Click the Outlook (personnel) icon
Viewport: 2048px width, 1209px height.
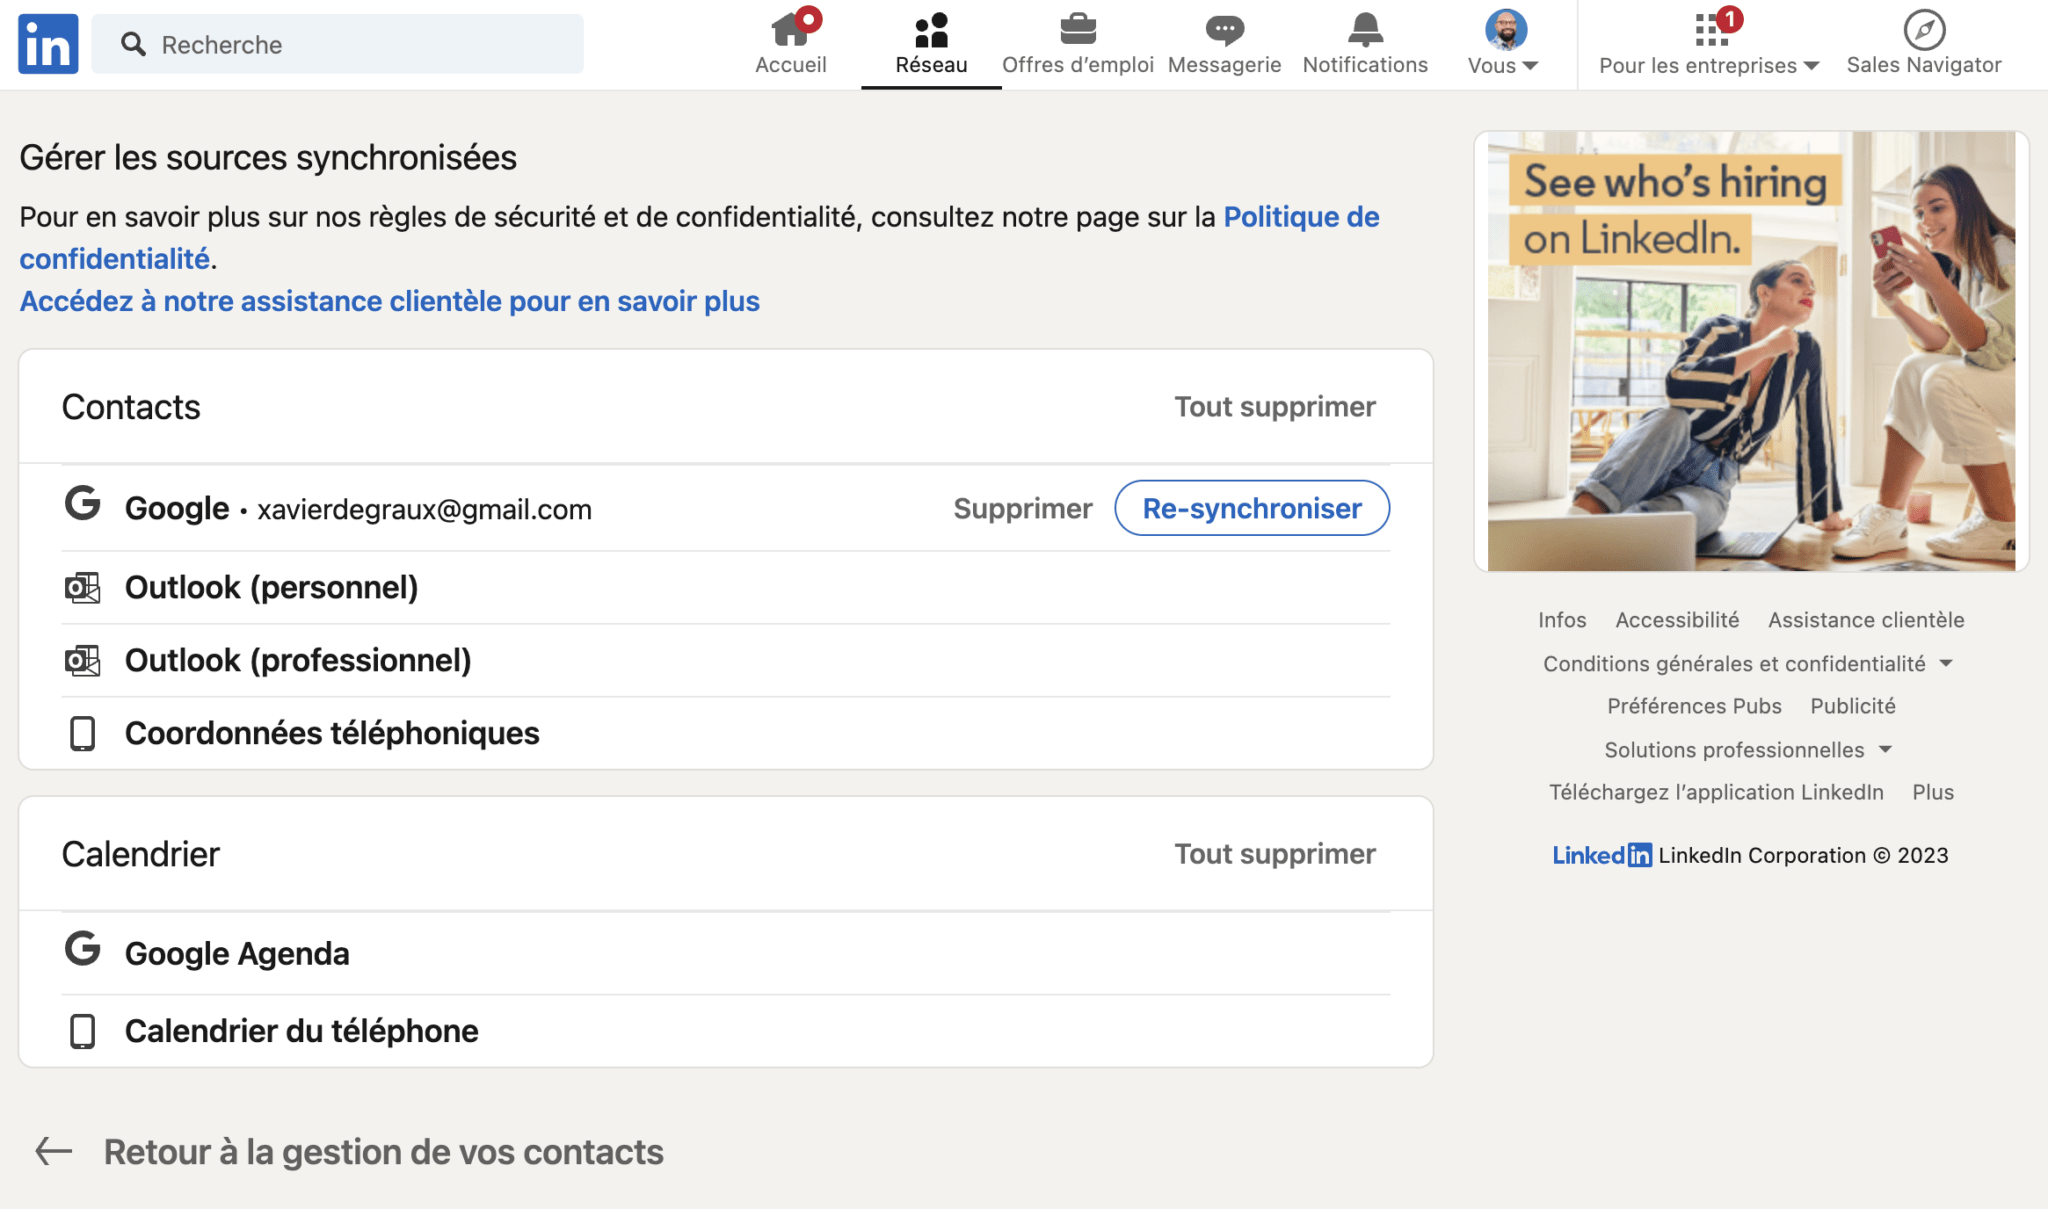[82, 587]
